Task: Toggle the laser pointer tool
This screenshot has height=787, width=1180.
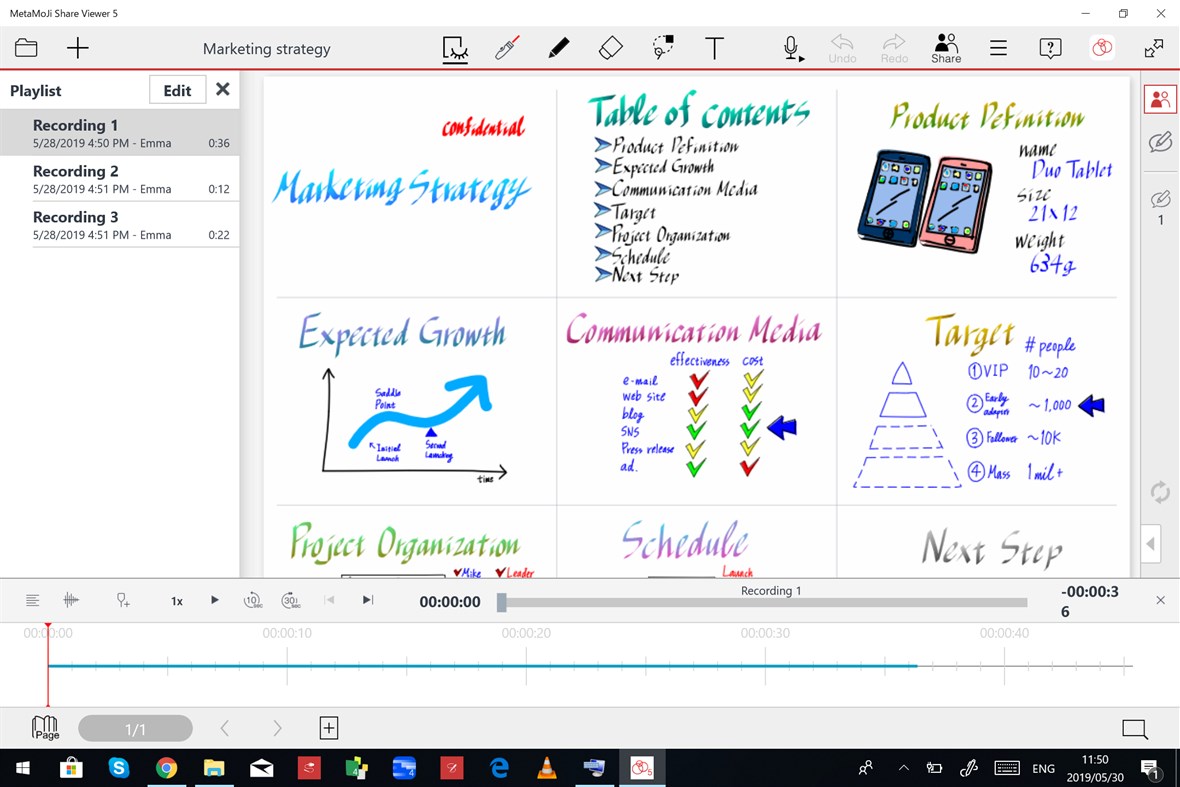Action: 507,47
